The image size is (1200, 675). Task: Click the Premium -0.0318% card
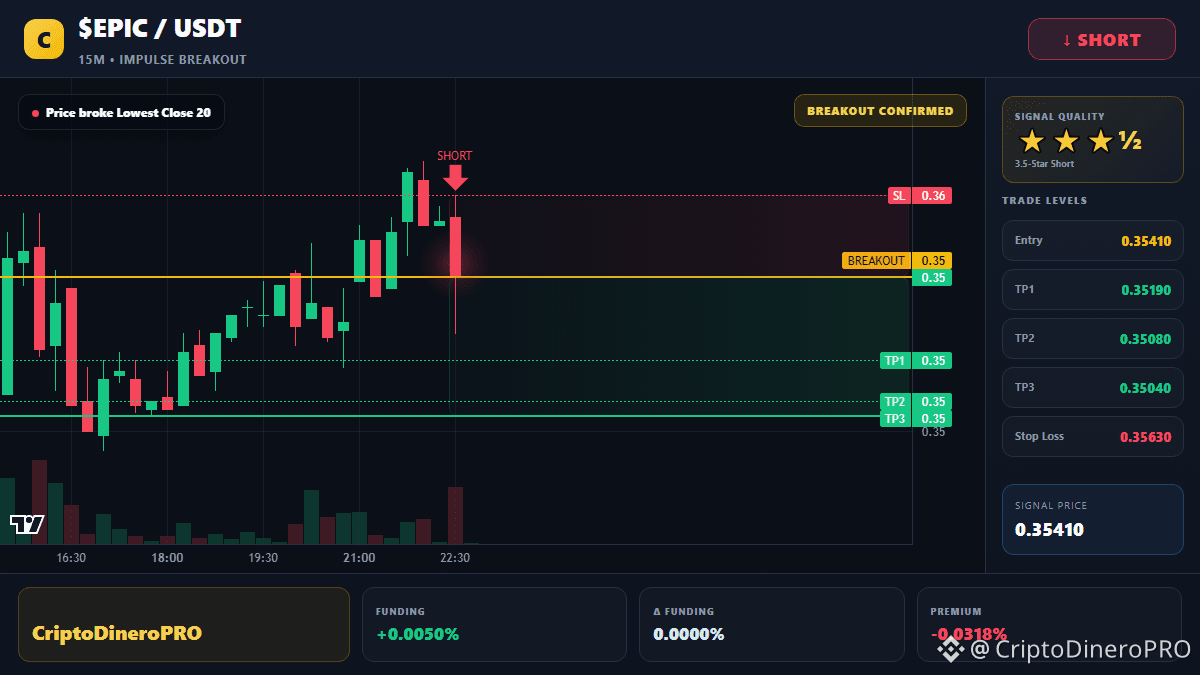(x=1049, y=624)
